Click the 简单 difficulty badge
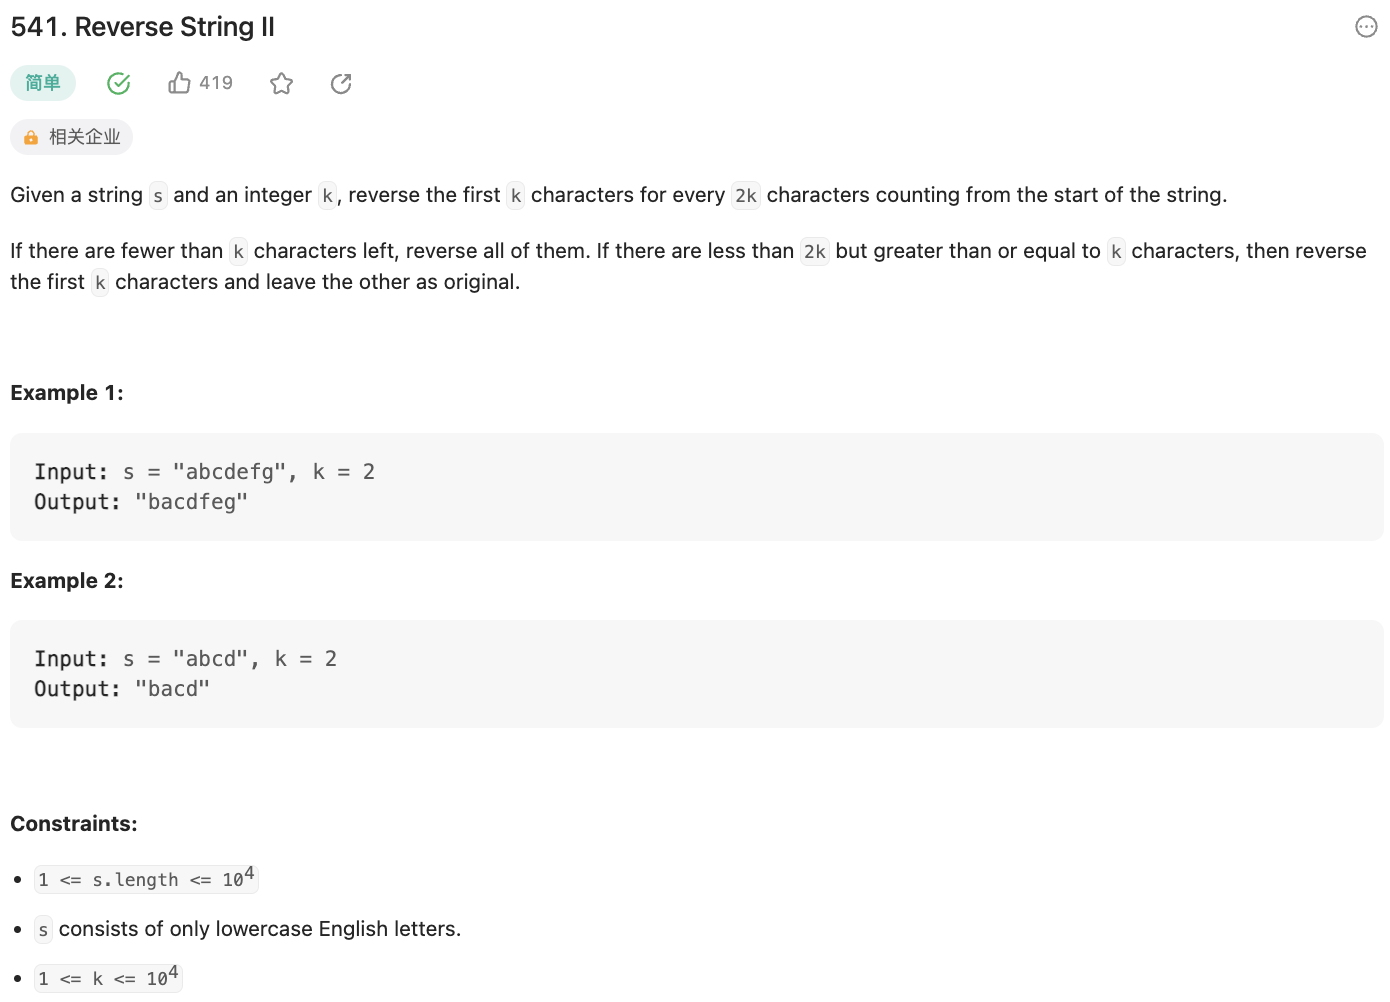 tap(43, 83)
